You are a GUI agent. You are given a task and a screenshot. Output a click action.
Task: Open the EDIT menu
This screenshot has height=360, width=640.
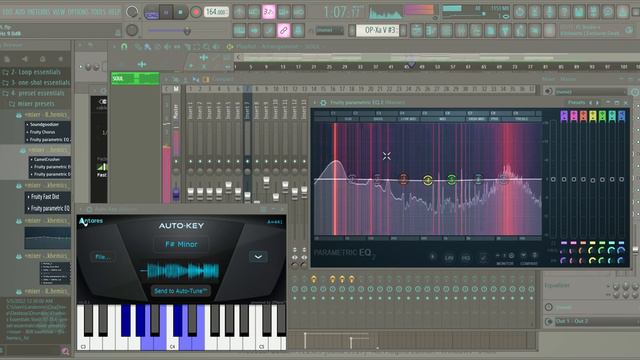coord(7,12)
